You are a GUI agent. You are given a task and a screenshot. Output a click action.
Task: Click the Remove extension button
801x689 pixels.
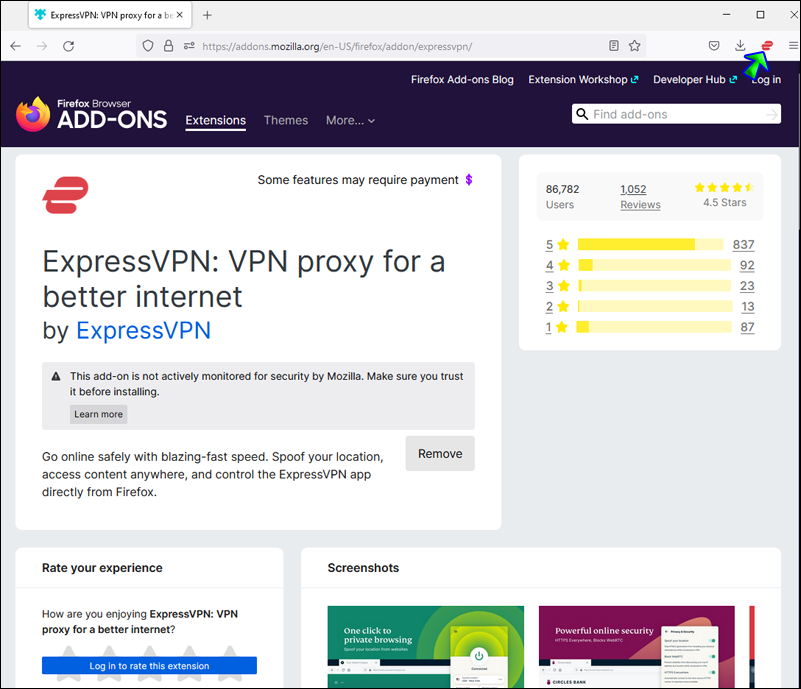(x=440, y=454)
